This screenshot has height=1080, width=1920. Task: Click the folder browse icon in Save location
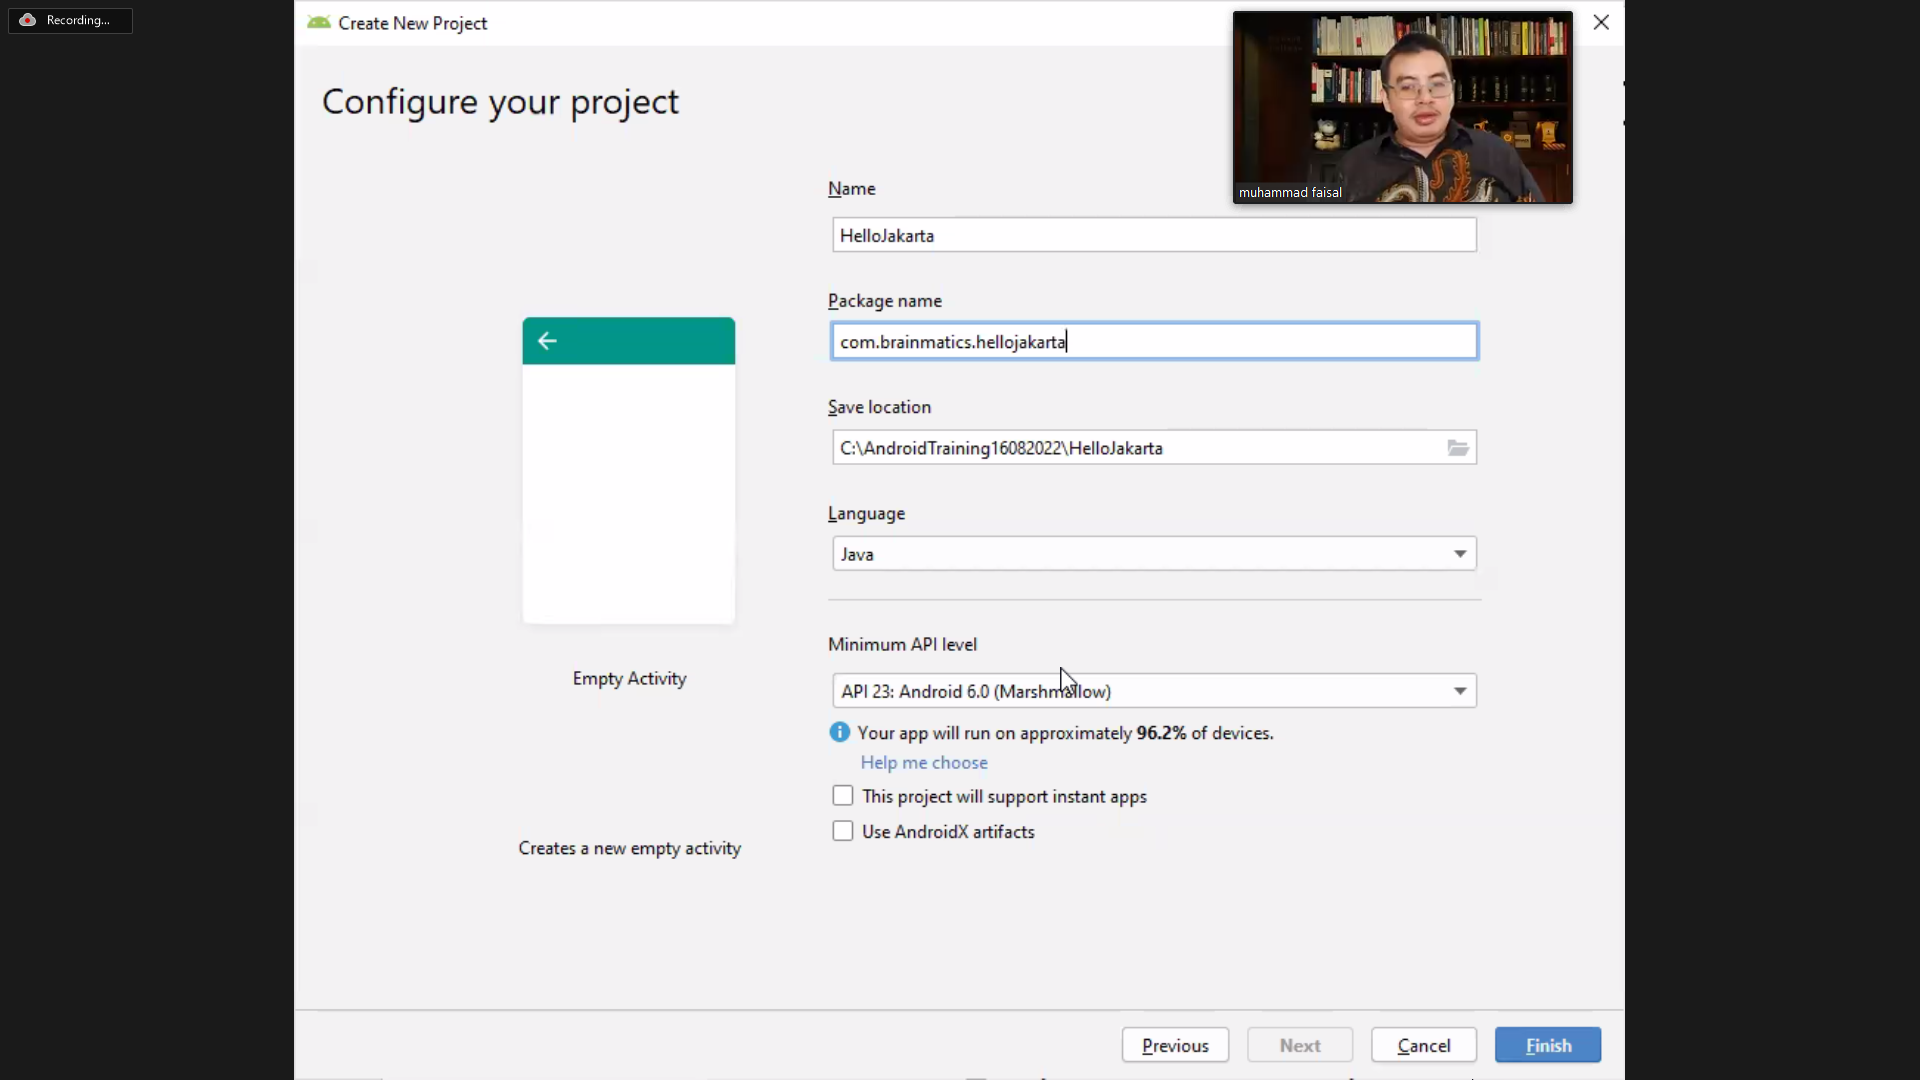1457,448
